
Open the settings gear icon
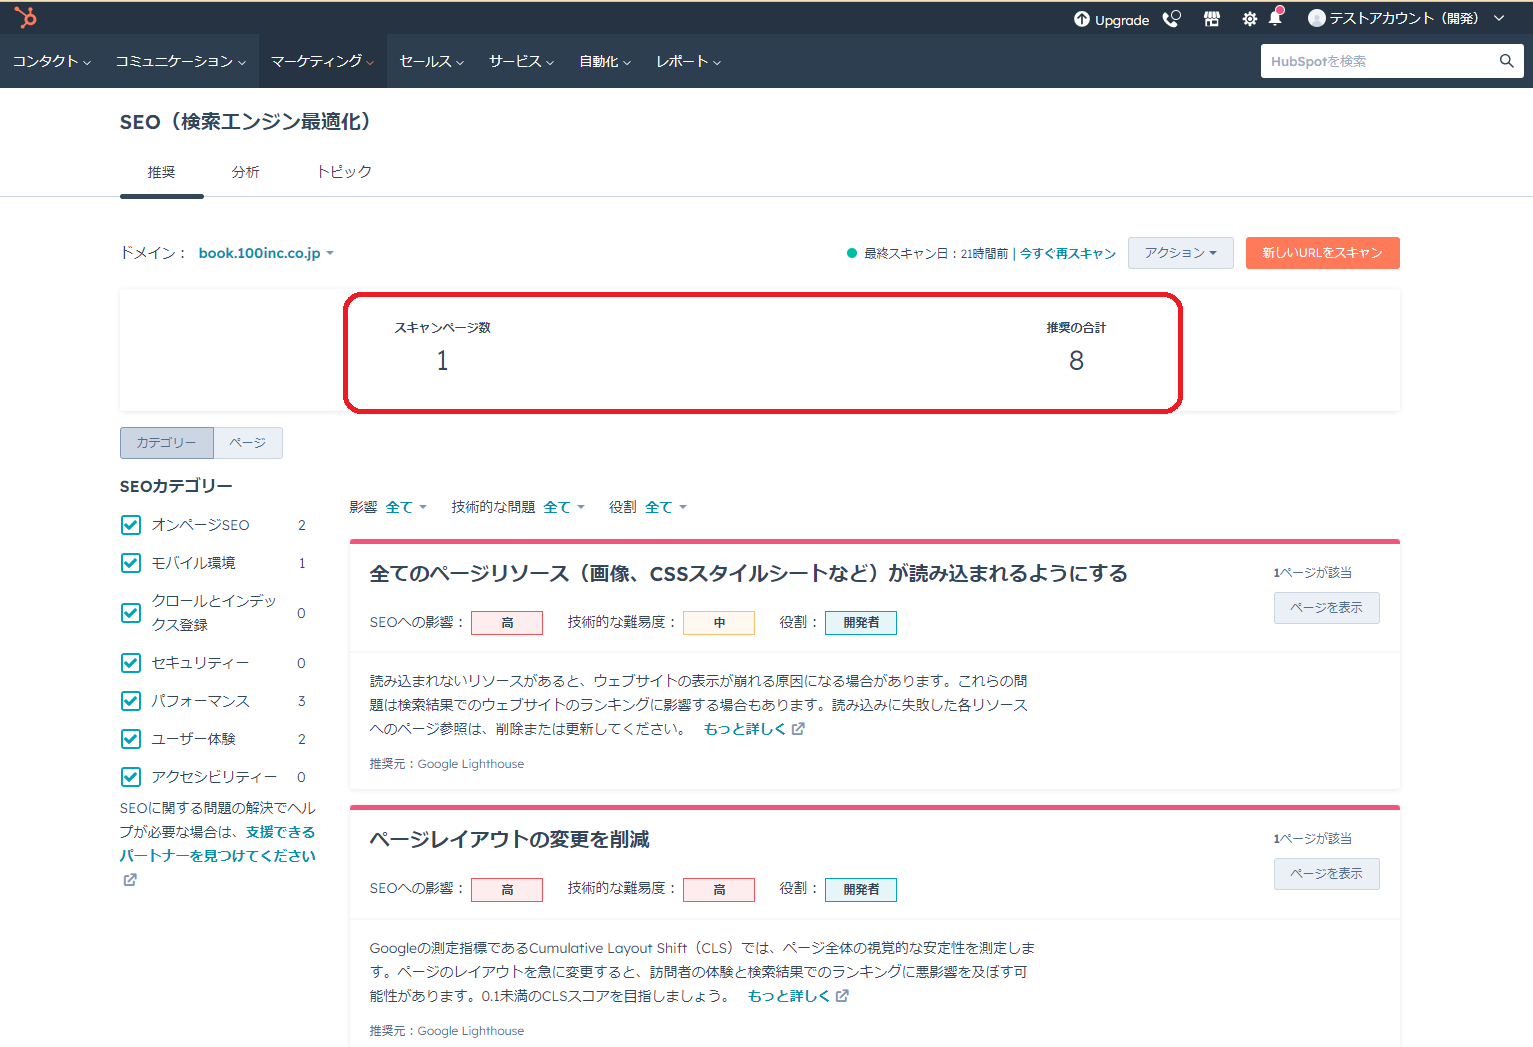pos(1249,19)
